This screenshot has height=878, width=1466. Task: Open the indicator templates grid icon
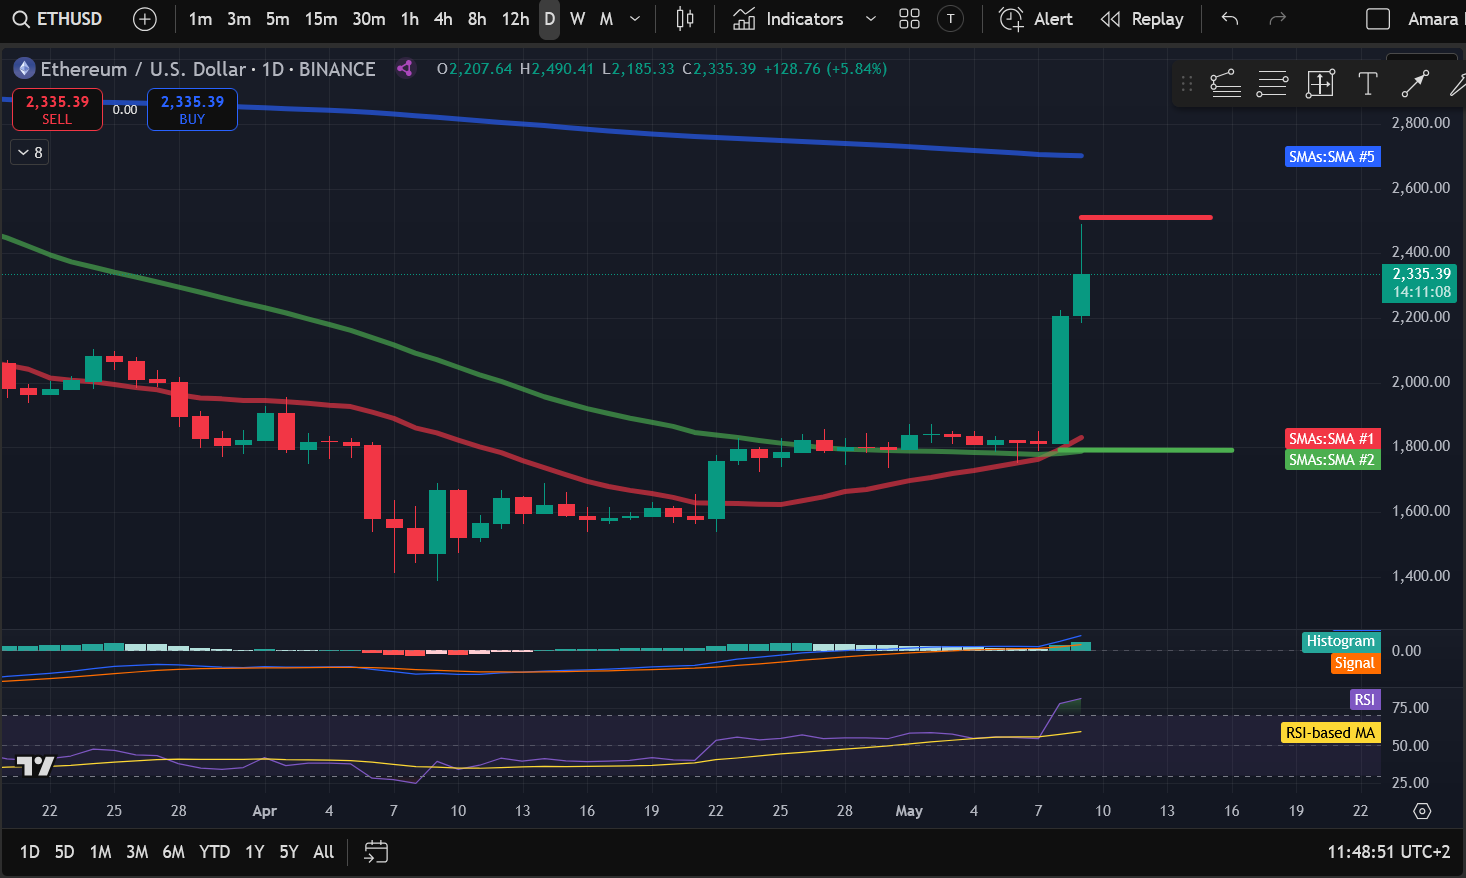pyautogui.click(x=909, y=19)
